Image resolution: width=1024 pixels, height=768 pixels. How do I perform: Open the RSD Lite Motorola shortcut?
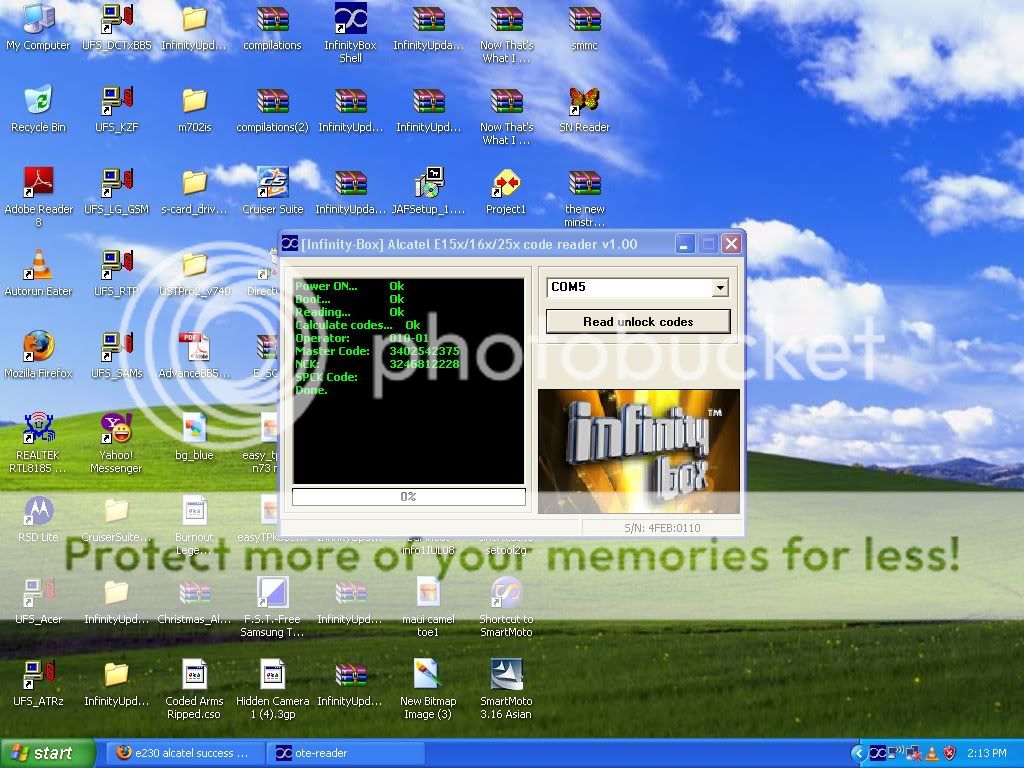click(38, 511)
